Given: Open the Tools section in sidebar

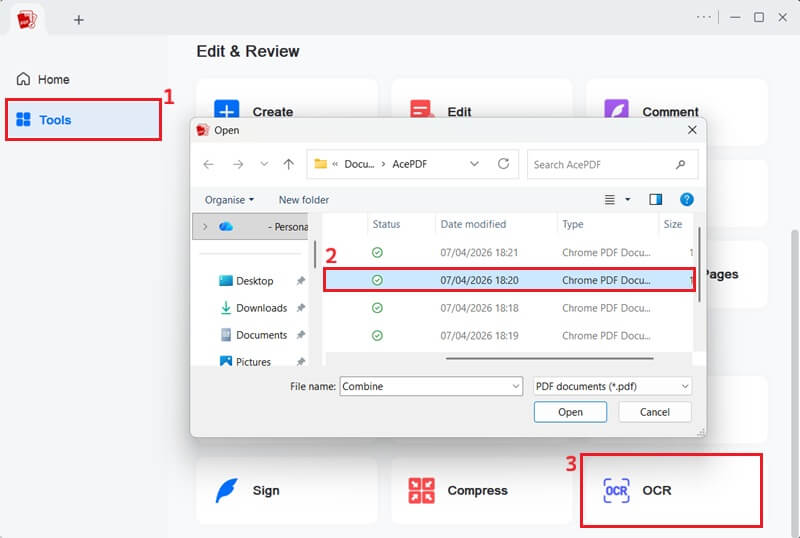Looking at the screenshot, I should (83, 120).
